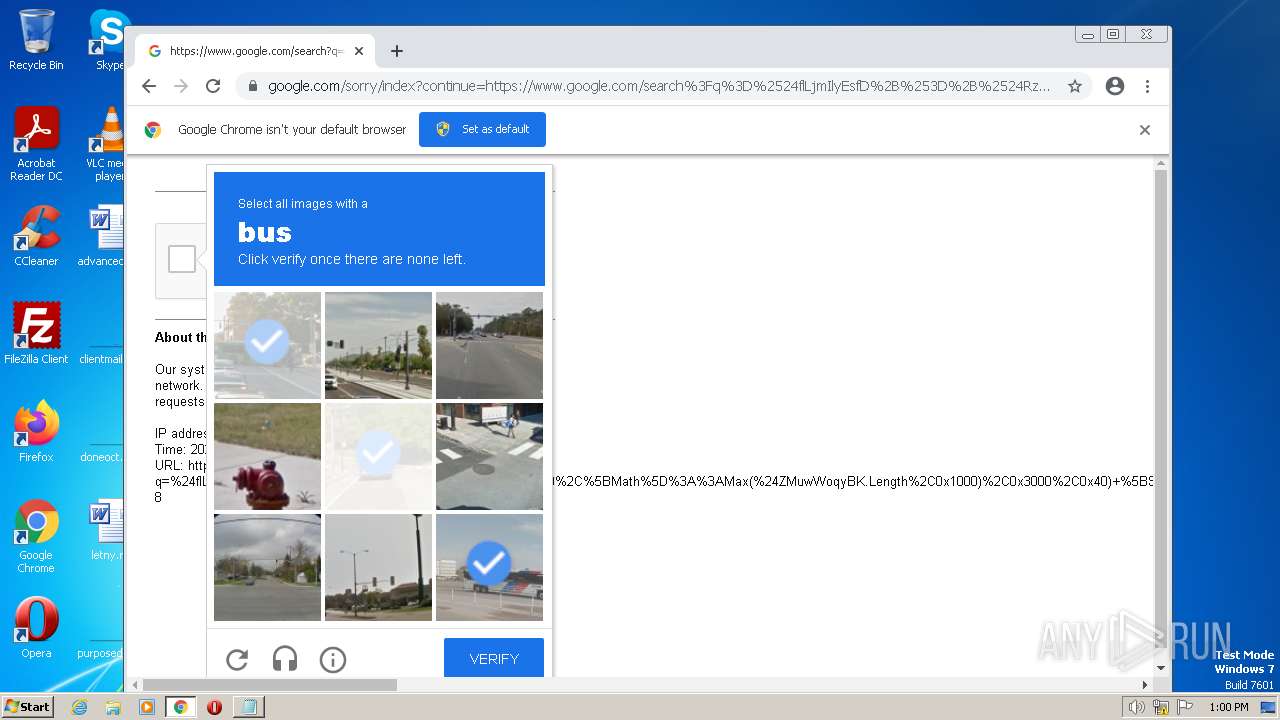Click the VERIFY button
The width and height of the screenshot is (1280, 720).
click(494, 658)
